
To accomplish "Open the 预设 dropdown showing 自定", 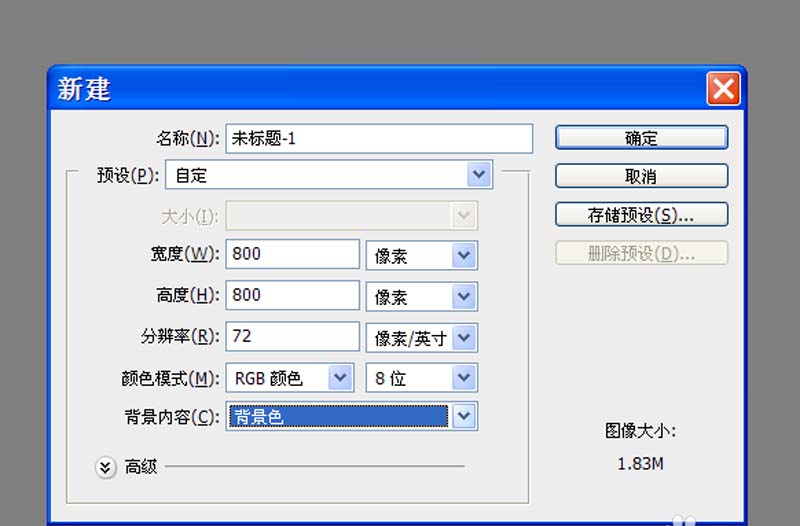I will [329, 175].
